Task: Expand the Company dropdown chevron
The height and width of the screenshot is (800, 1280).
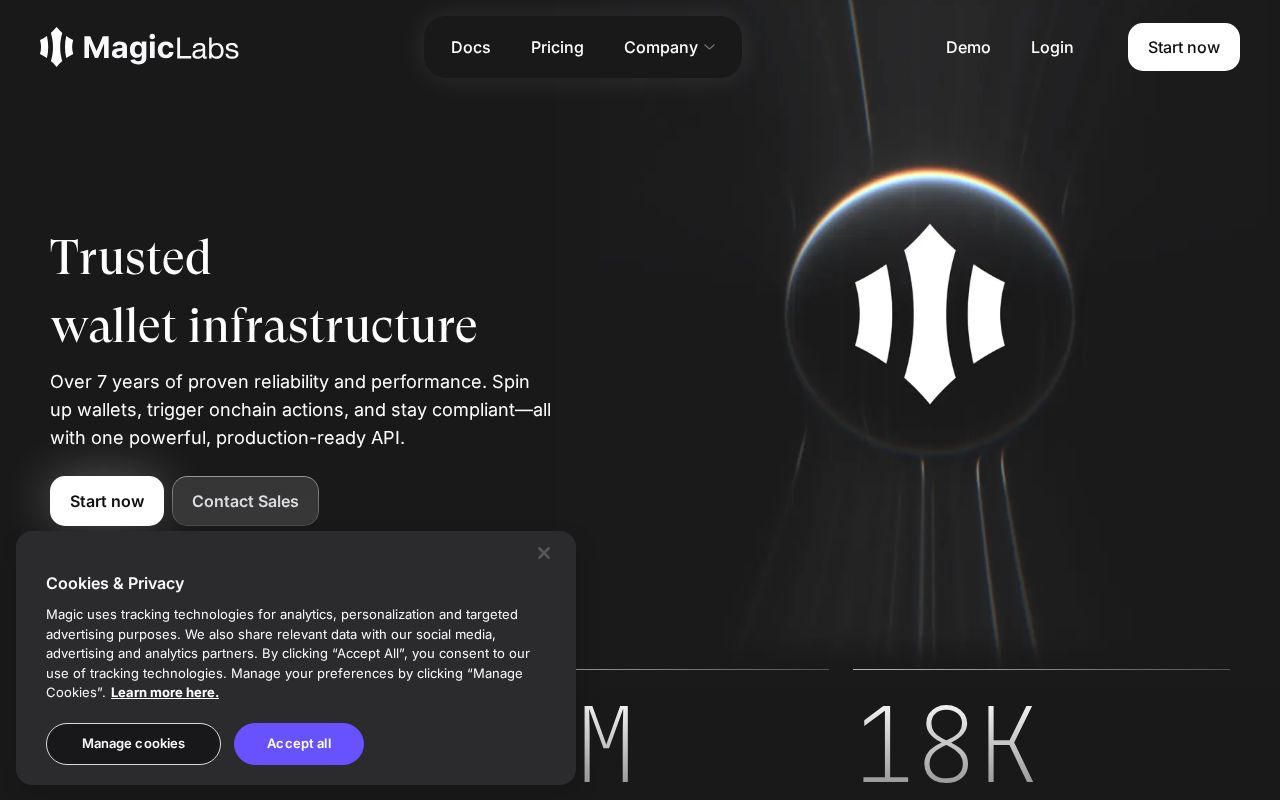Action: (710, 47)
